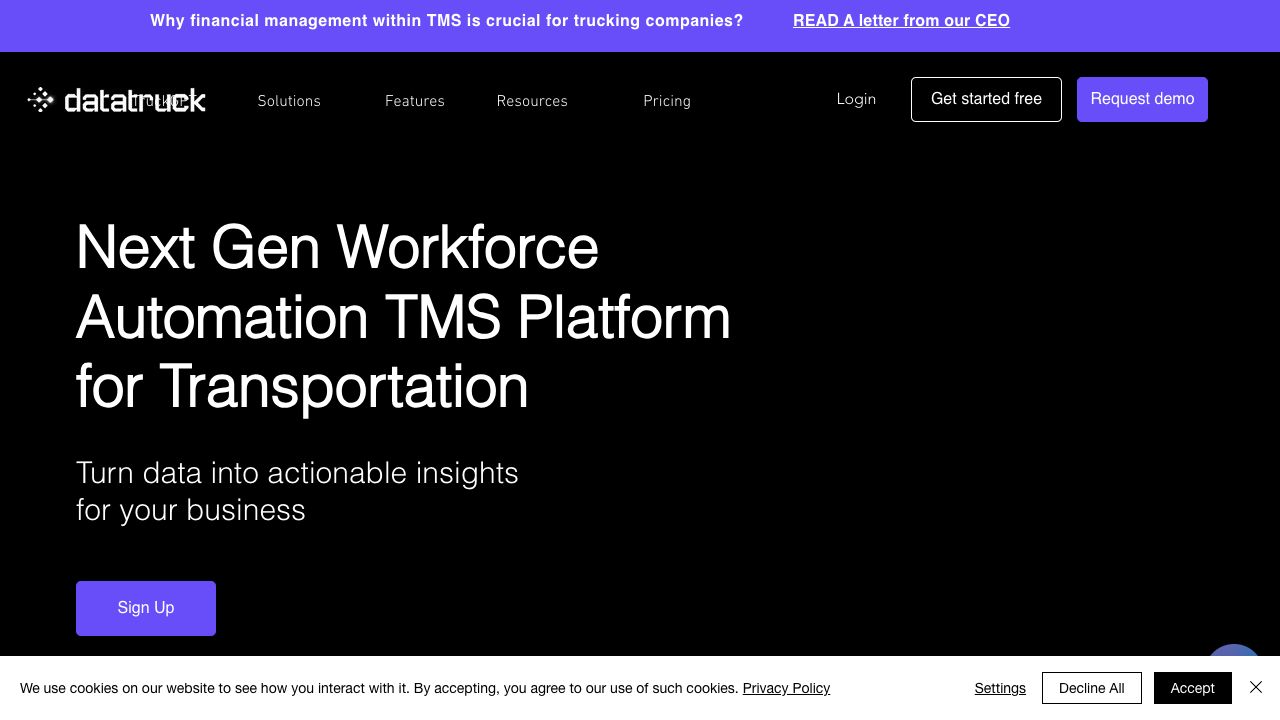Expand the Resources nav menu
This screenshot has width=1280, height=720.
click(x=532, y=101)
